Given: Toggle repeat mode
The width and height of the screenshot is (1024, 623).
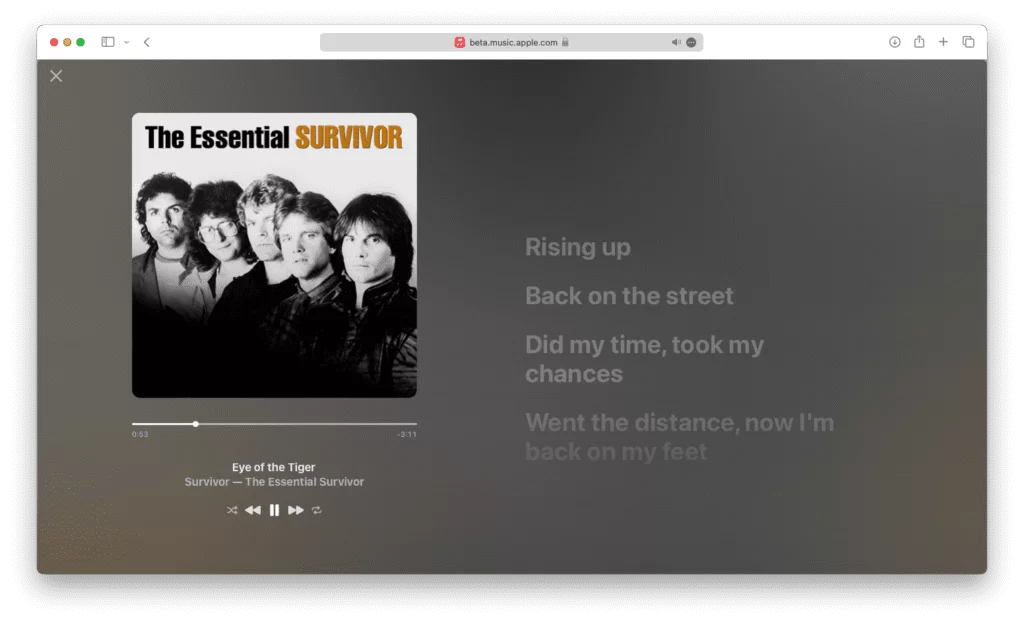Looking at the screenshot, I should tap(317, 510).
